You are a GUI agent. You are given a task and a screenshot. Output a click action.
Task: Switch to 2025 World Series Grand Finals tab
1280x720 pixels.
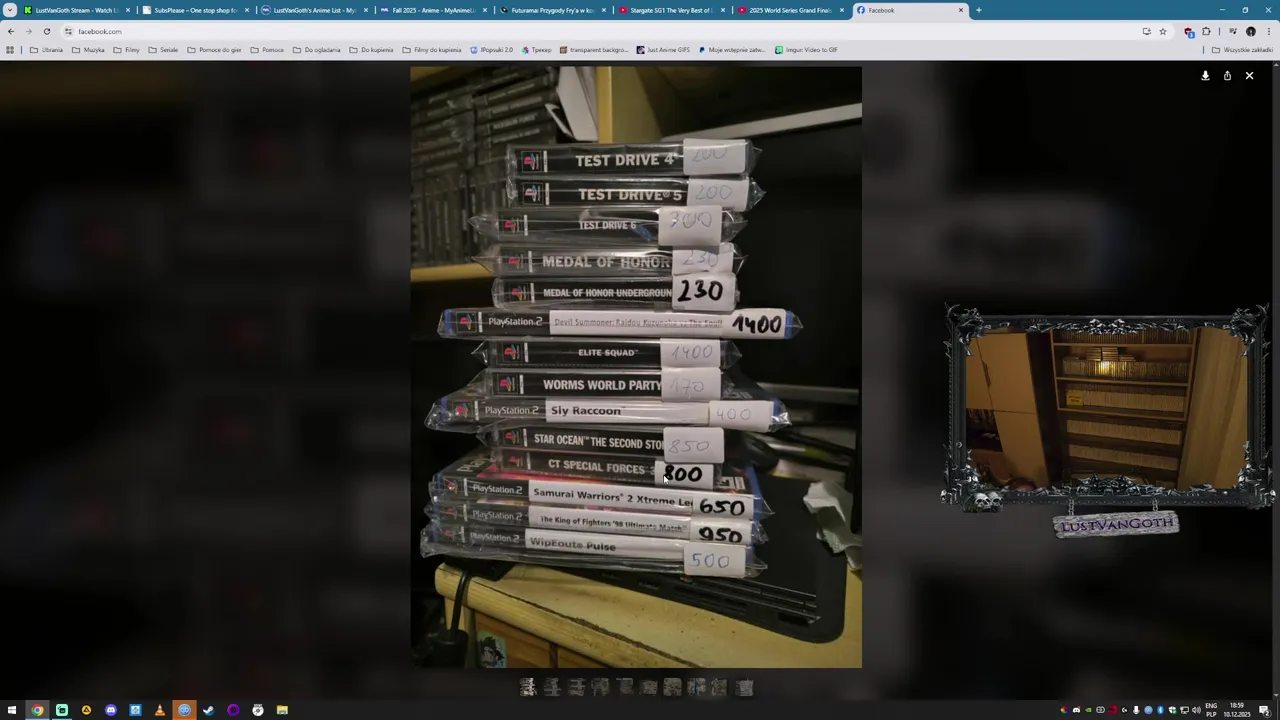pos(790,10)
